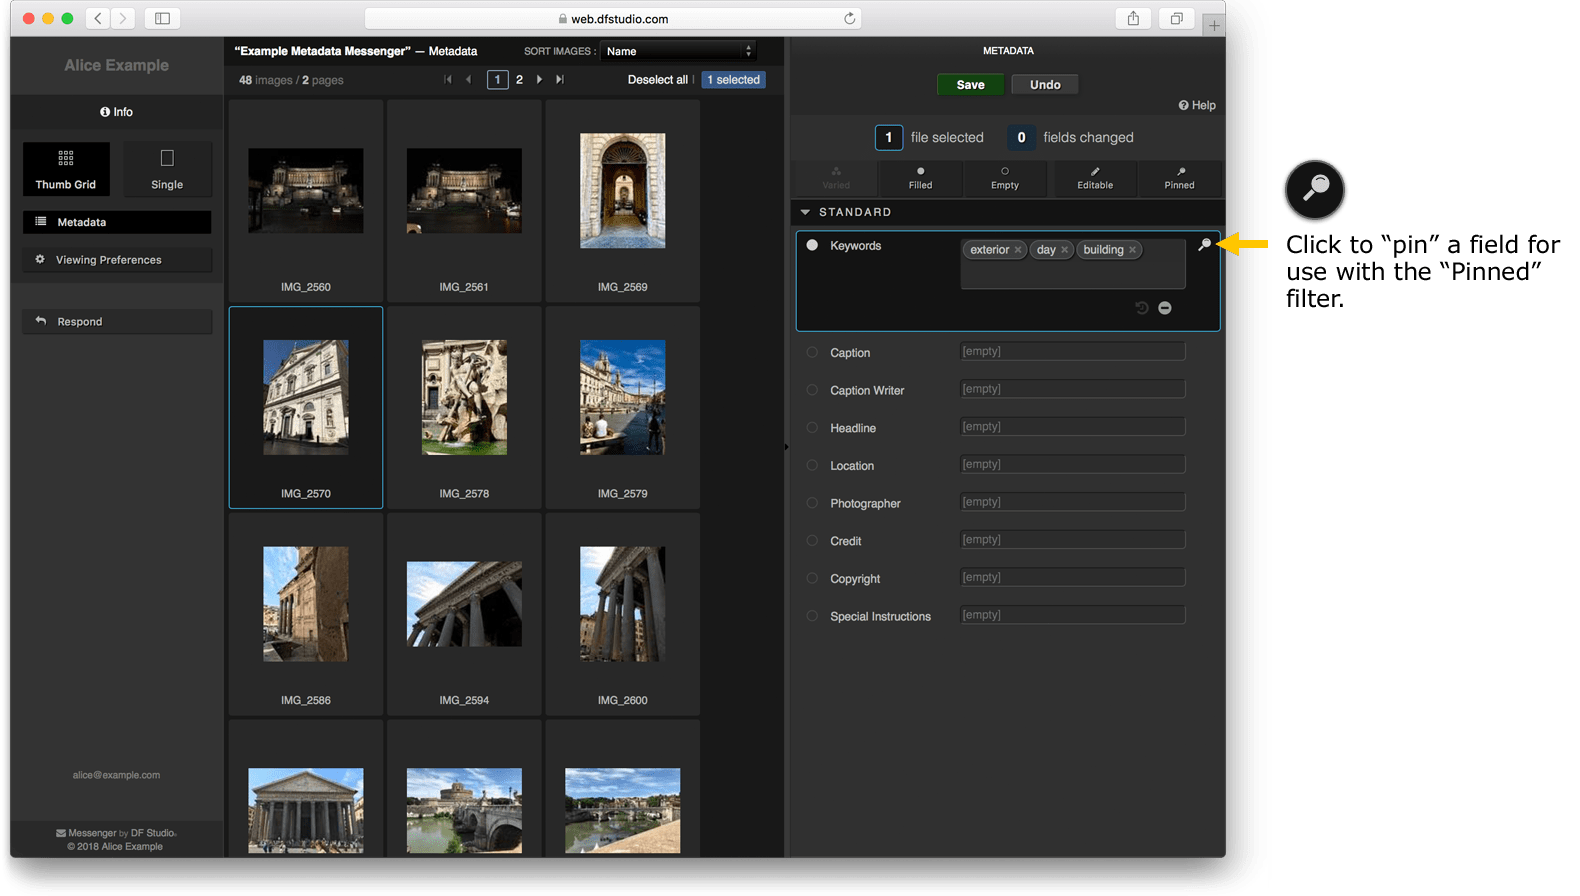1580x896 pixels.
Task: Click the Copyright input field
Action: (1073, 577)
